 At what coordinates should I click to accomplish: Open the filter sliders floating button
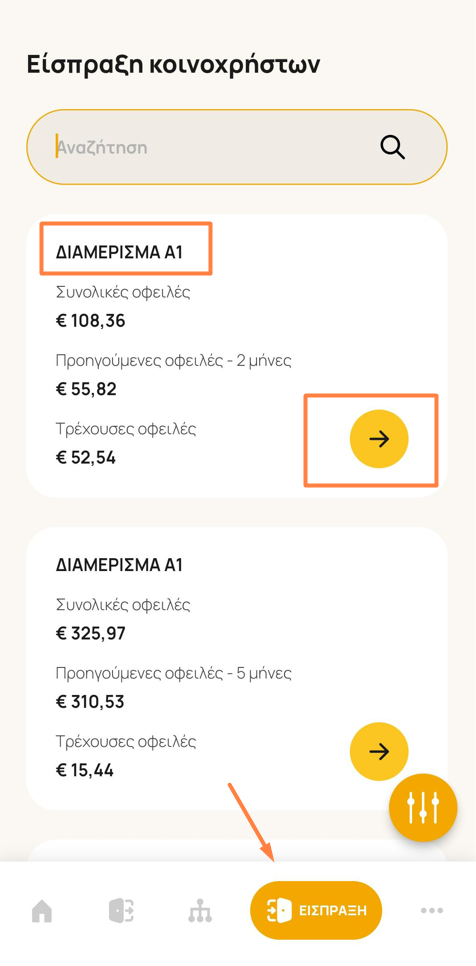tap(423, 808)
